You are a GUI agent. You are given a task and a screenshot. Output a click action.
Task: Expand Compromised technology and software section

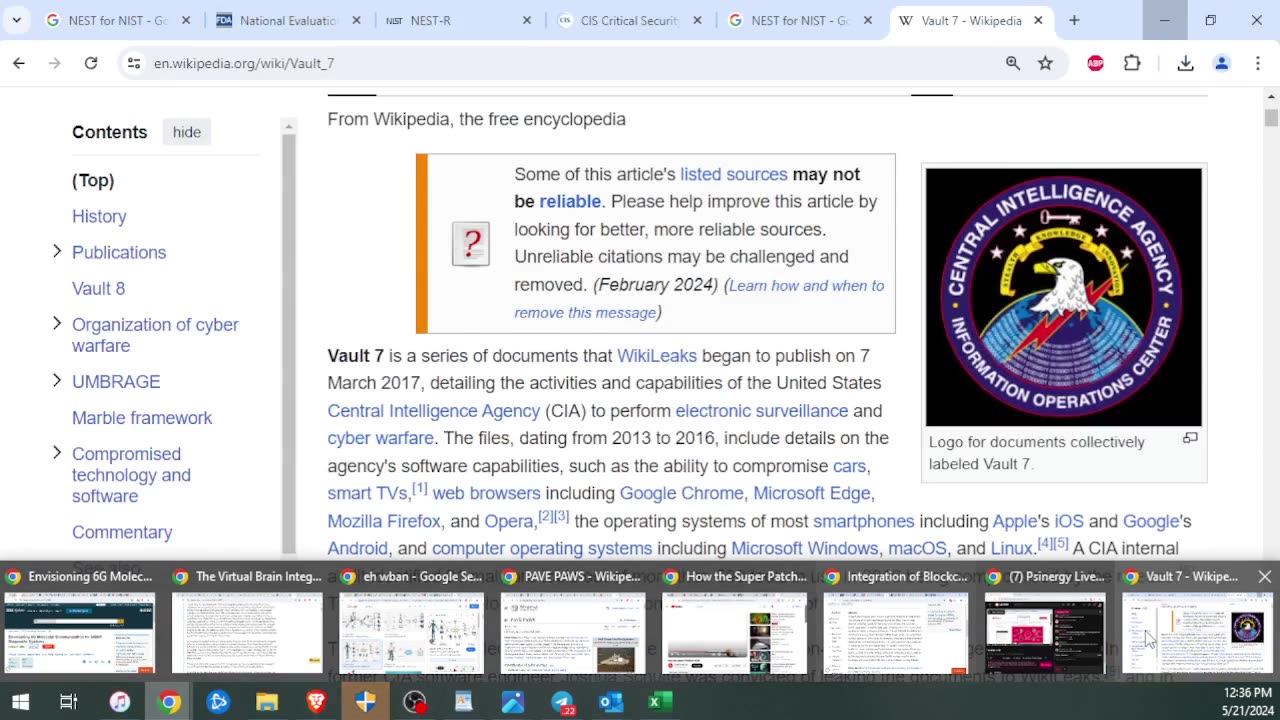point(57,452)
